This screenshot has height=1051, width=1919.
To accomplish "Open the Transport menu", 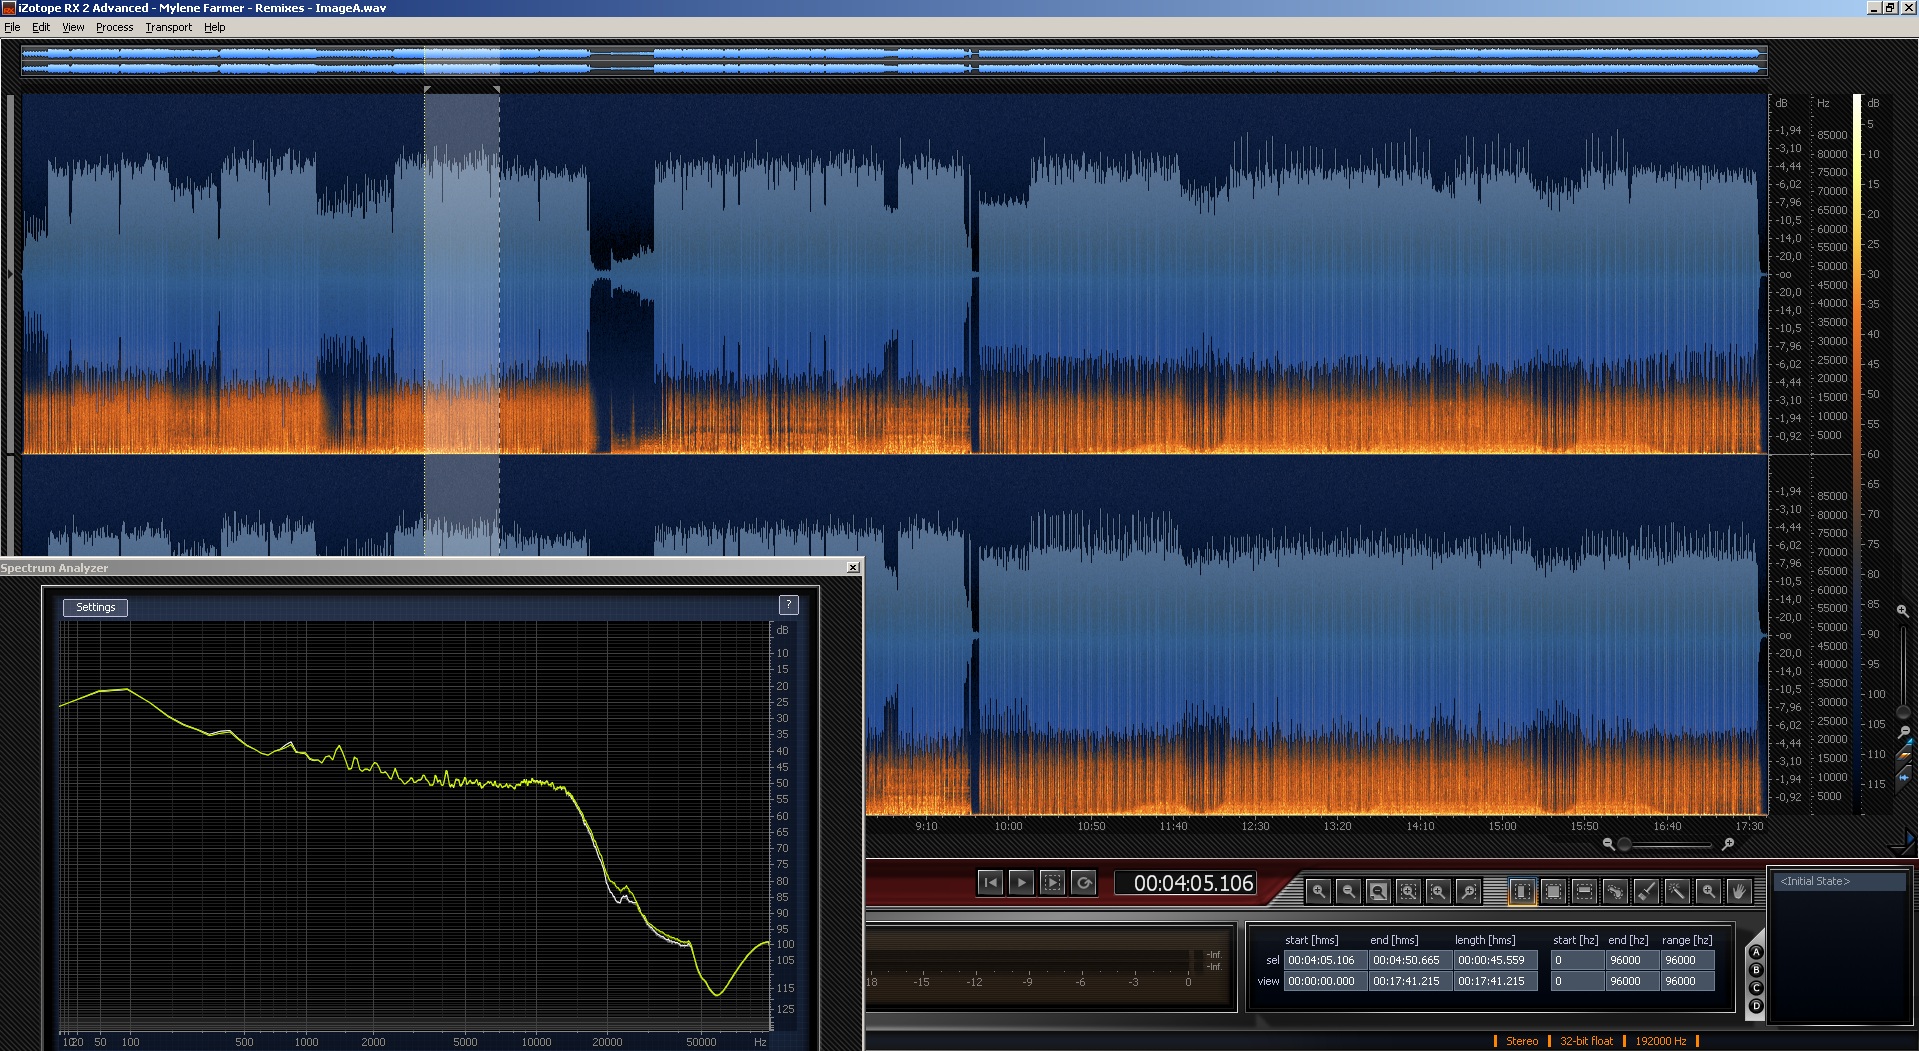I will click(x=168, y=27).
